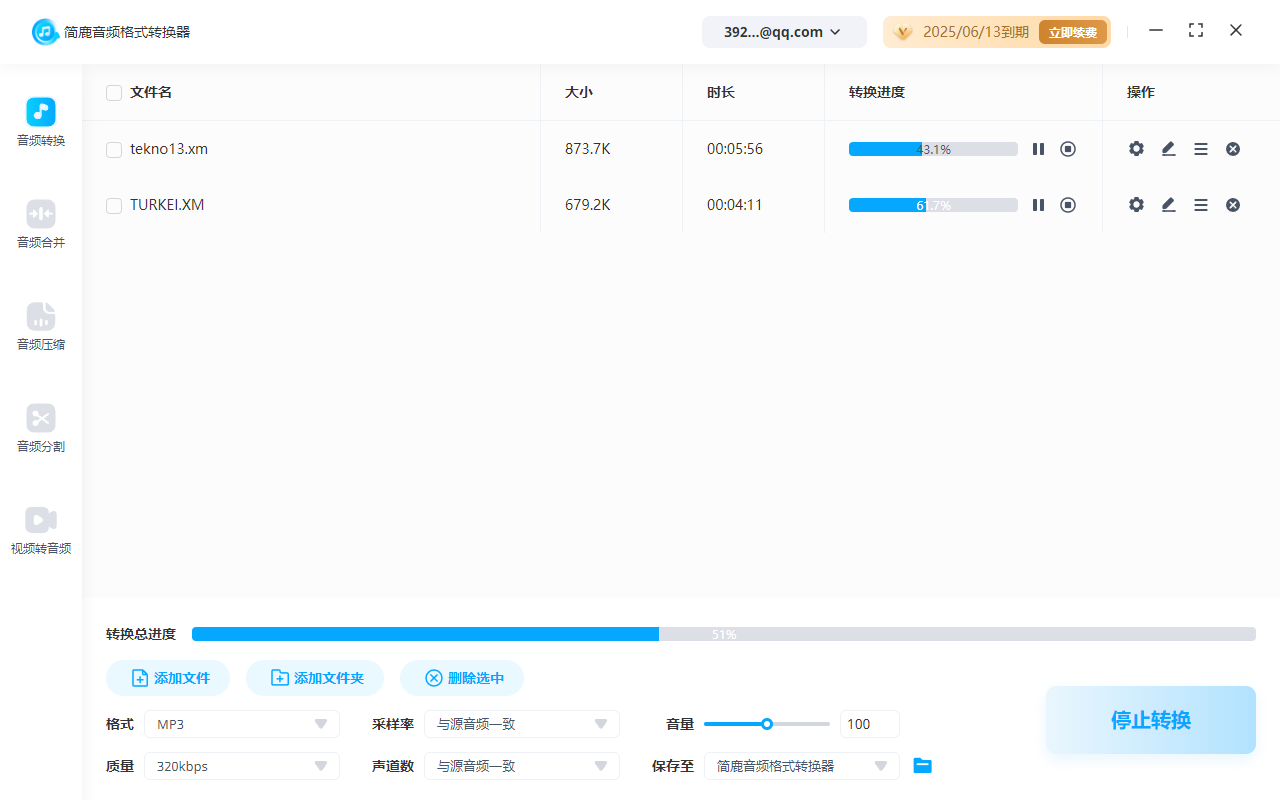Viewport: 1280px width, 800px height.
Task: Switch to the 音频合并 tab
Action: pyautogui.click(x=41, y=225)
